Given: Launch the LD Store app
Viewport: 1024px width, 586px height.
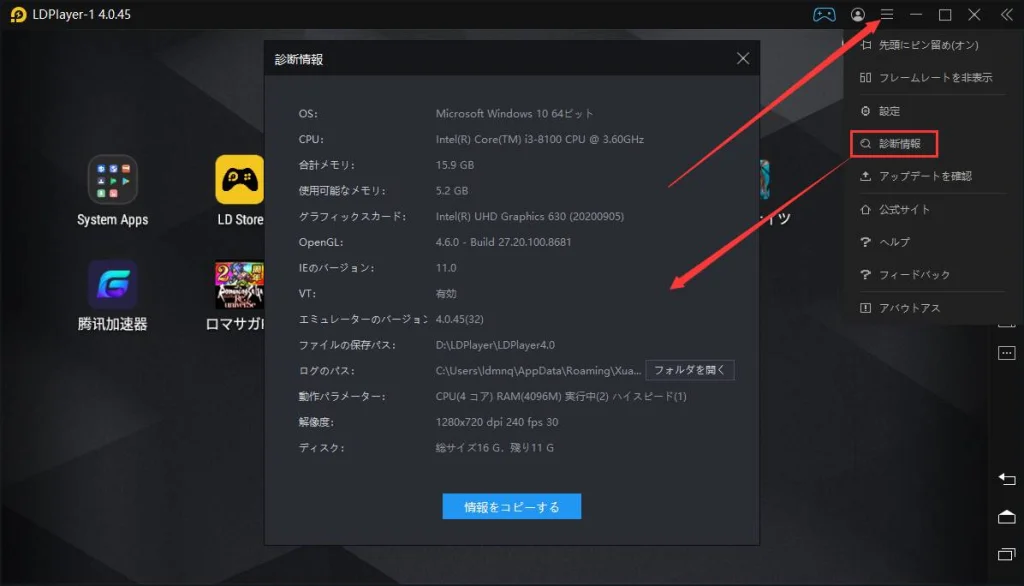Looking at the screenshot, I should (x=240, y=180).
